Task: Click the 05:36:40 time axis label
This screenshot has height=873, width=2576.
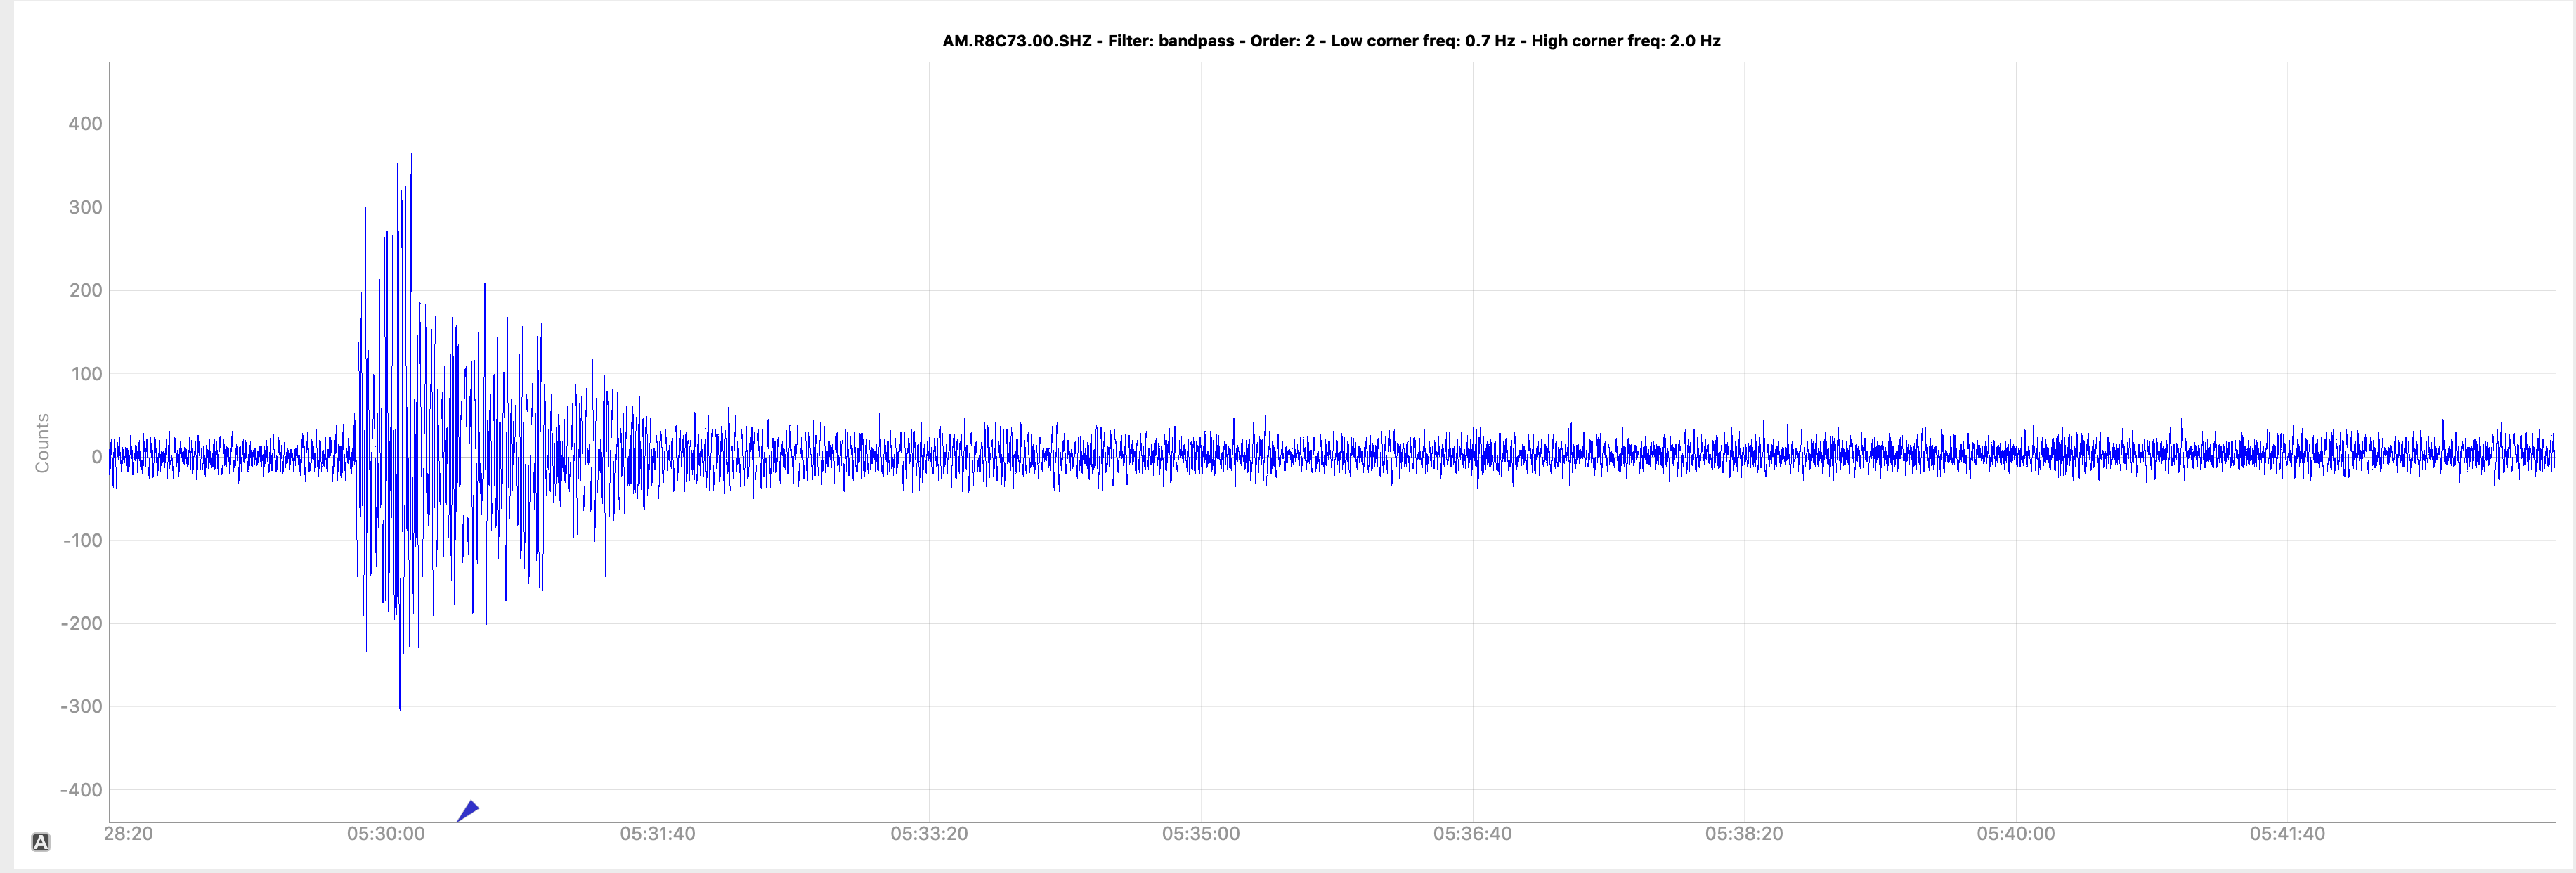Action: pyautogui.click(x=1472, y=834)
